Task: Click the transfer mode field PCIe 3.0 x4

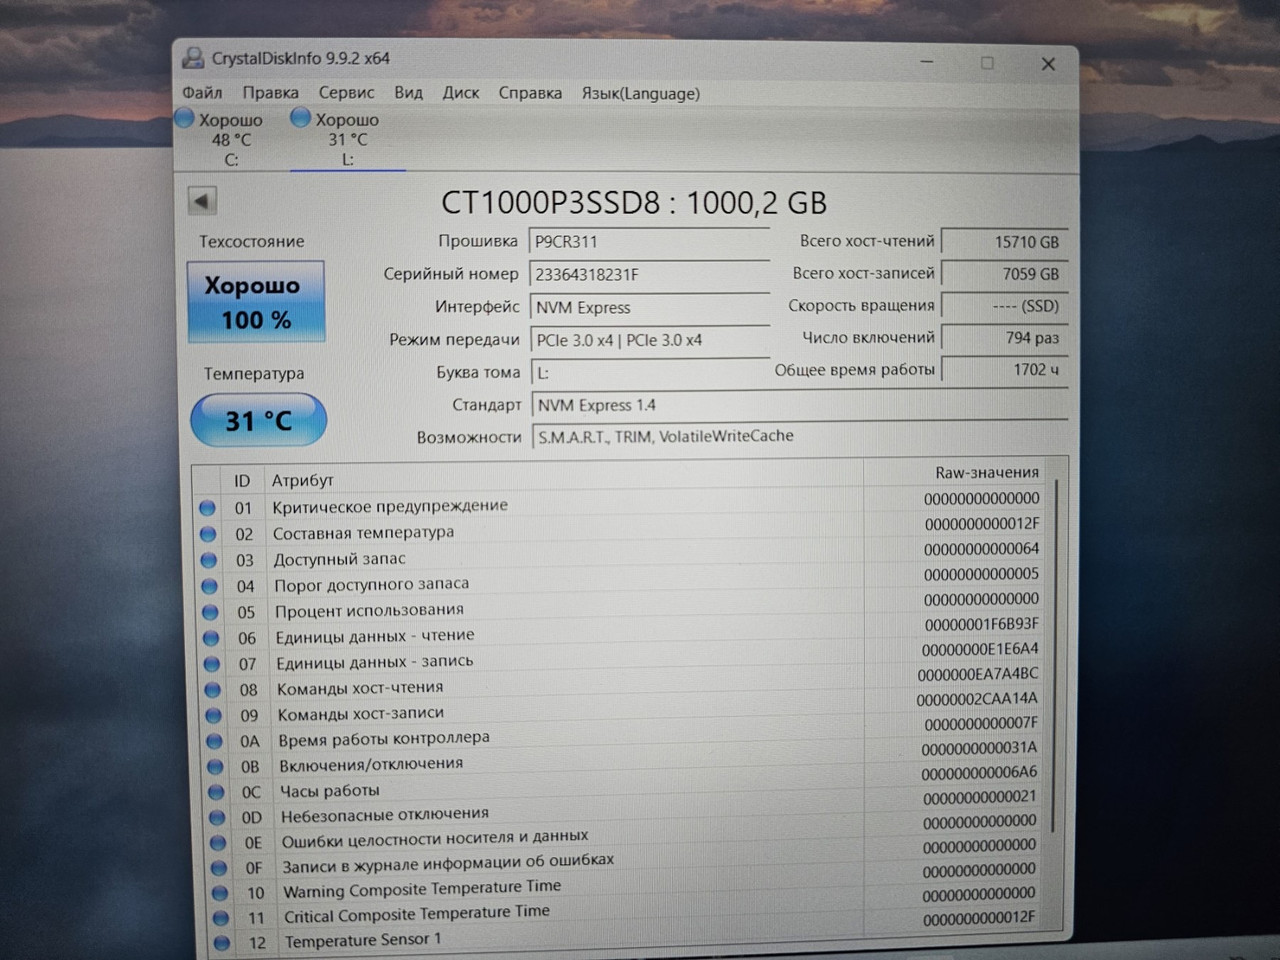Action: point(650,340)
